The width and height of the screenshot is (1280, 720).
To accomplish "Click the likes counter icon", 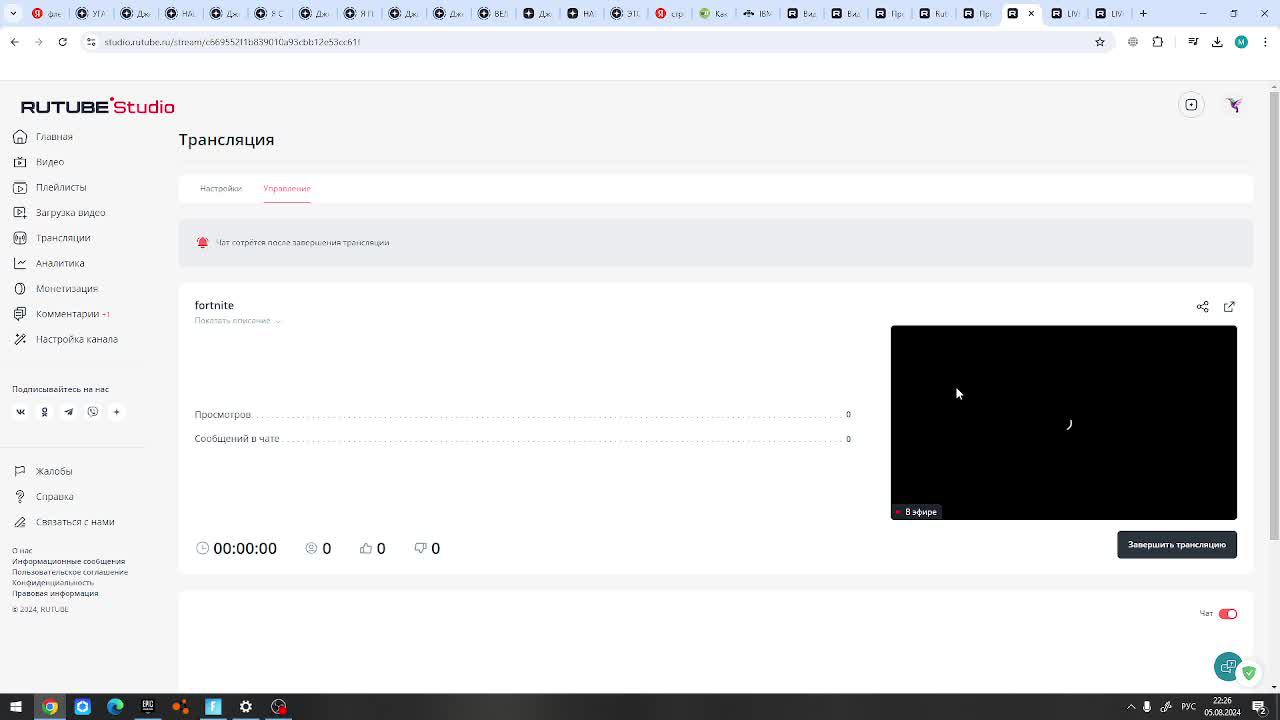I will (x=366, y=548).
